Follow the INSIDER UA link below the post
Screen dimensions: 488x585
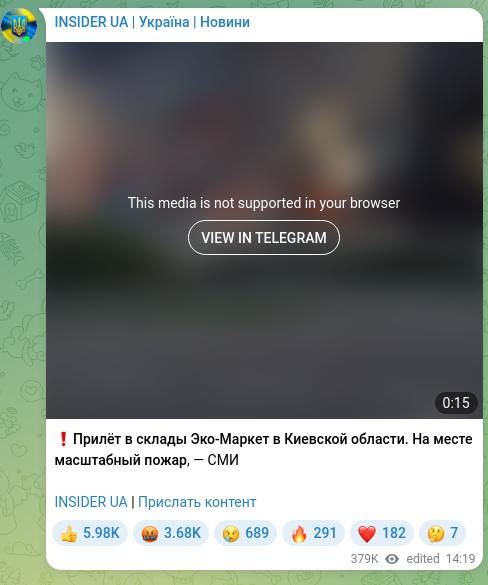(x=91, y=502)
